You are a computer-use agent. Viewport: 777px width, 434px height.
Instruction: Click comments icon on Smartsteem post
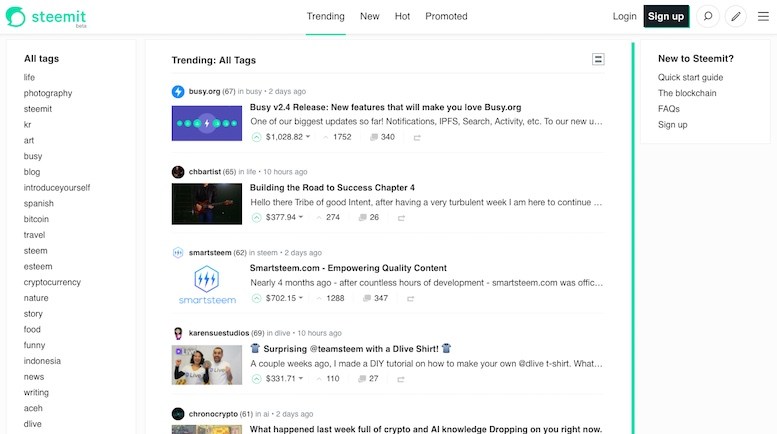pyautogui.click(x=367, y=298)
